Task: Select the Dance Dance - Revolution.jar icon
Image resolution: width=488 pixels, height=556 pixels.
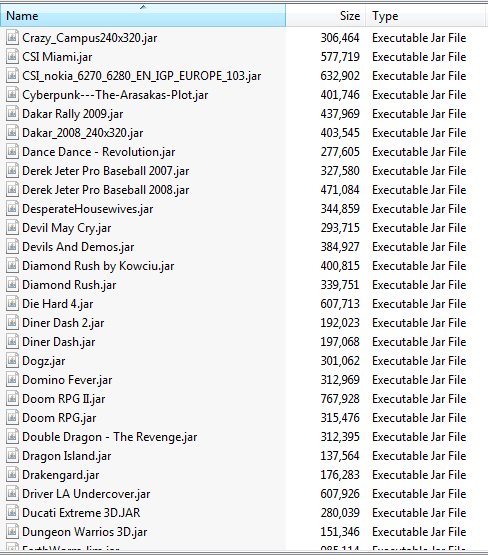Action: 12,152
